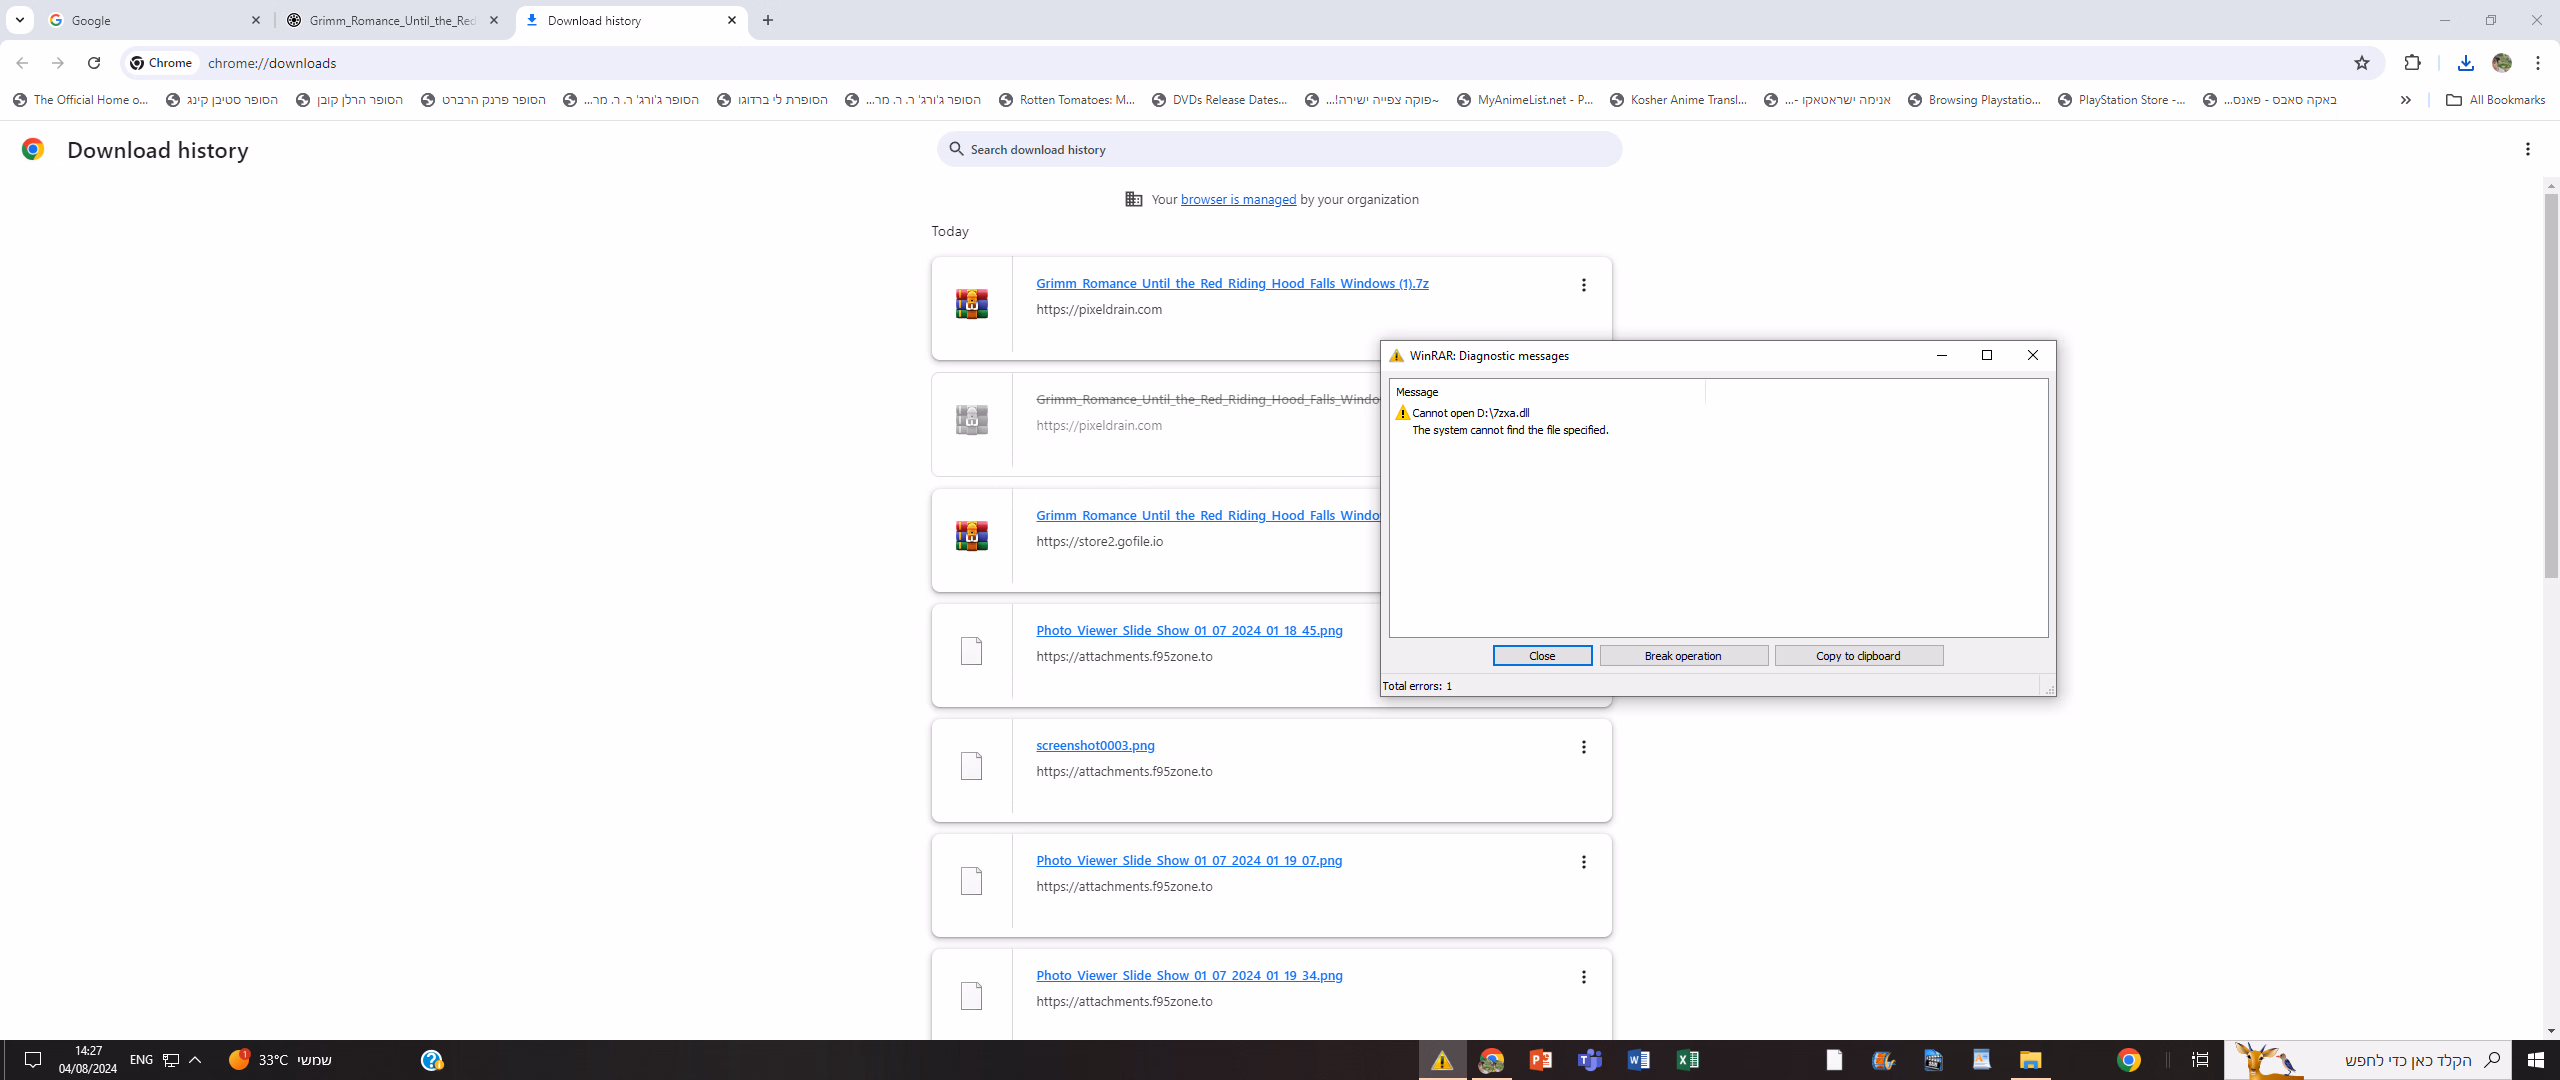Switch the ENG input language indicator
The image size is (2560, 1080).
pos(141,1060)
